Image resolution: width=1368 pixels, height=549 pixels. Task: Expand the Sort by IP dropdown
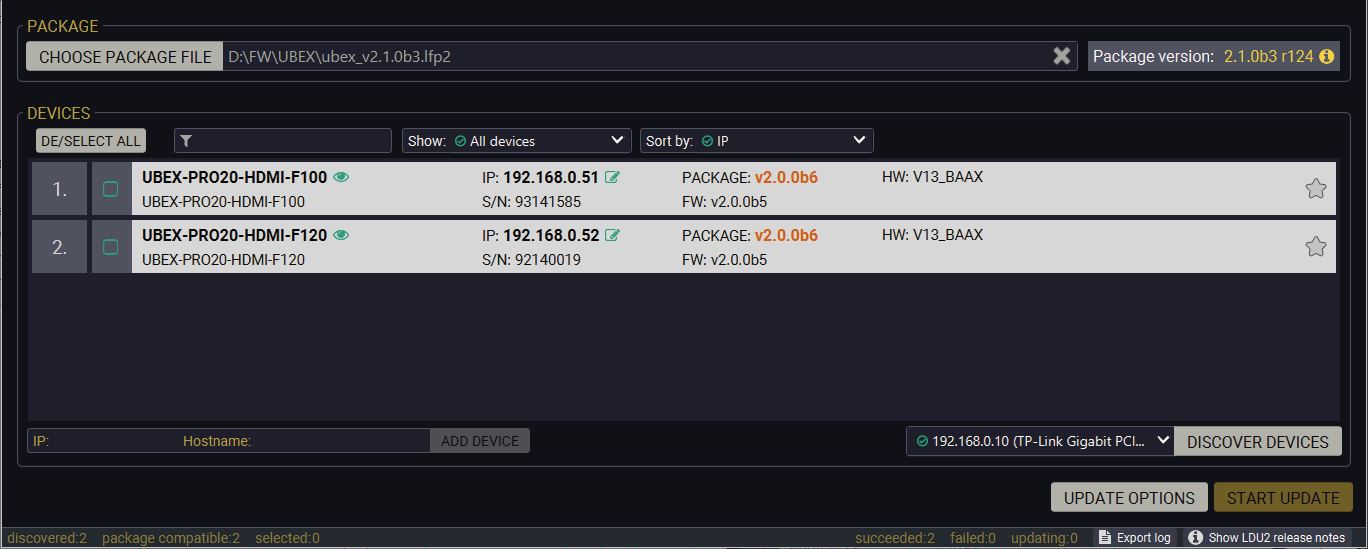[x=757, y=141]
